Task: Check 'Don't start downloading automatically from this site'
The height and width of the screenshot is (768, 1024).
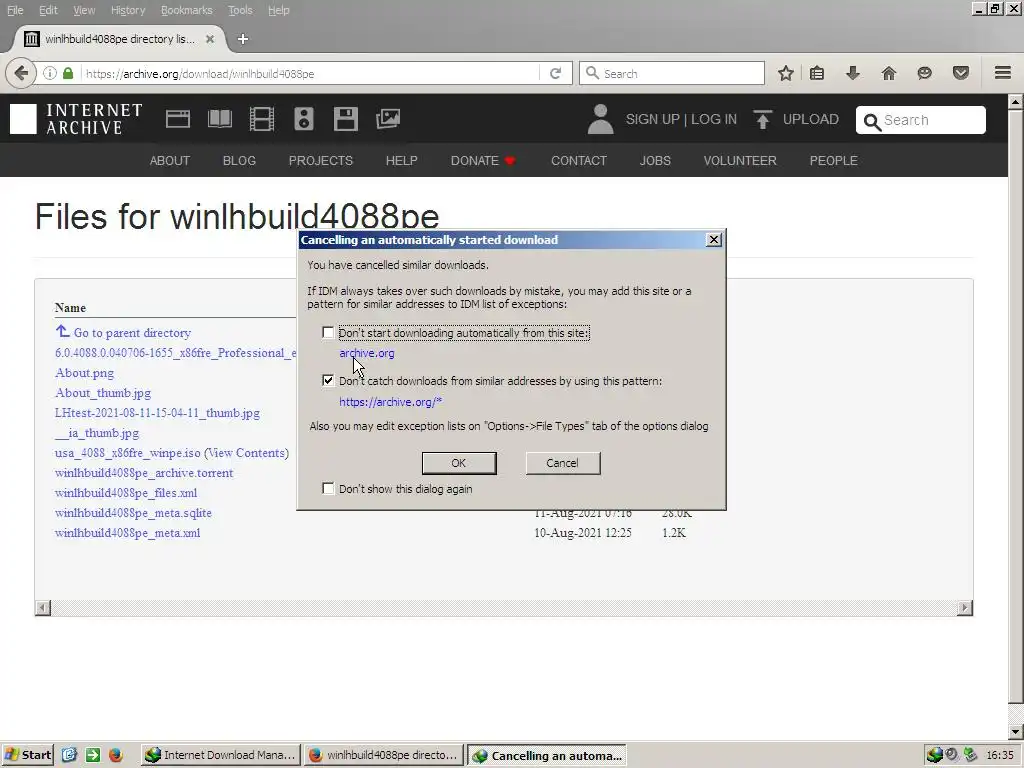Action: click(x=328, y=333)
